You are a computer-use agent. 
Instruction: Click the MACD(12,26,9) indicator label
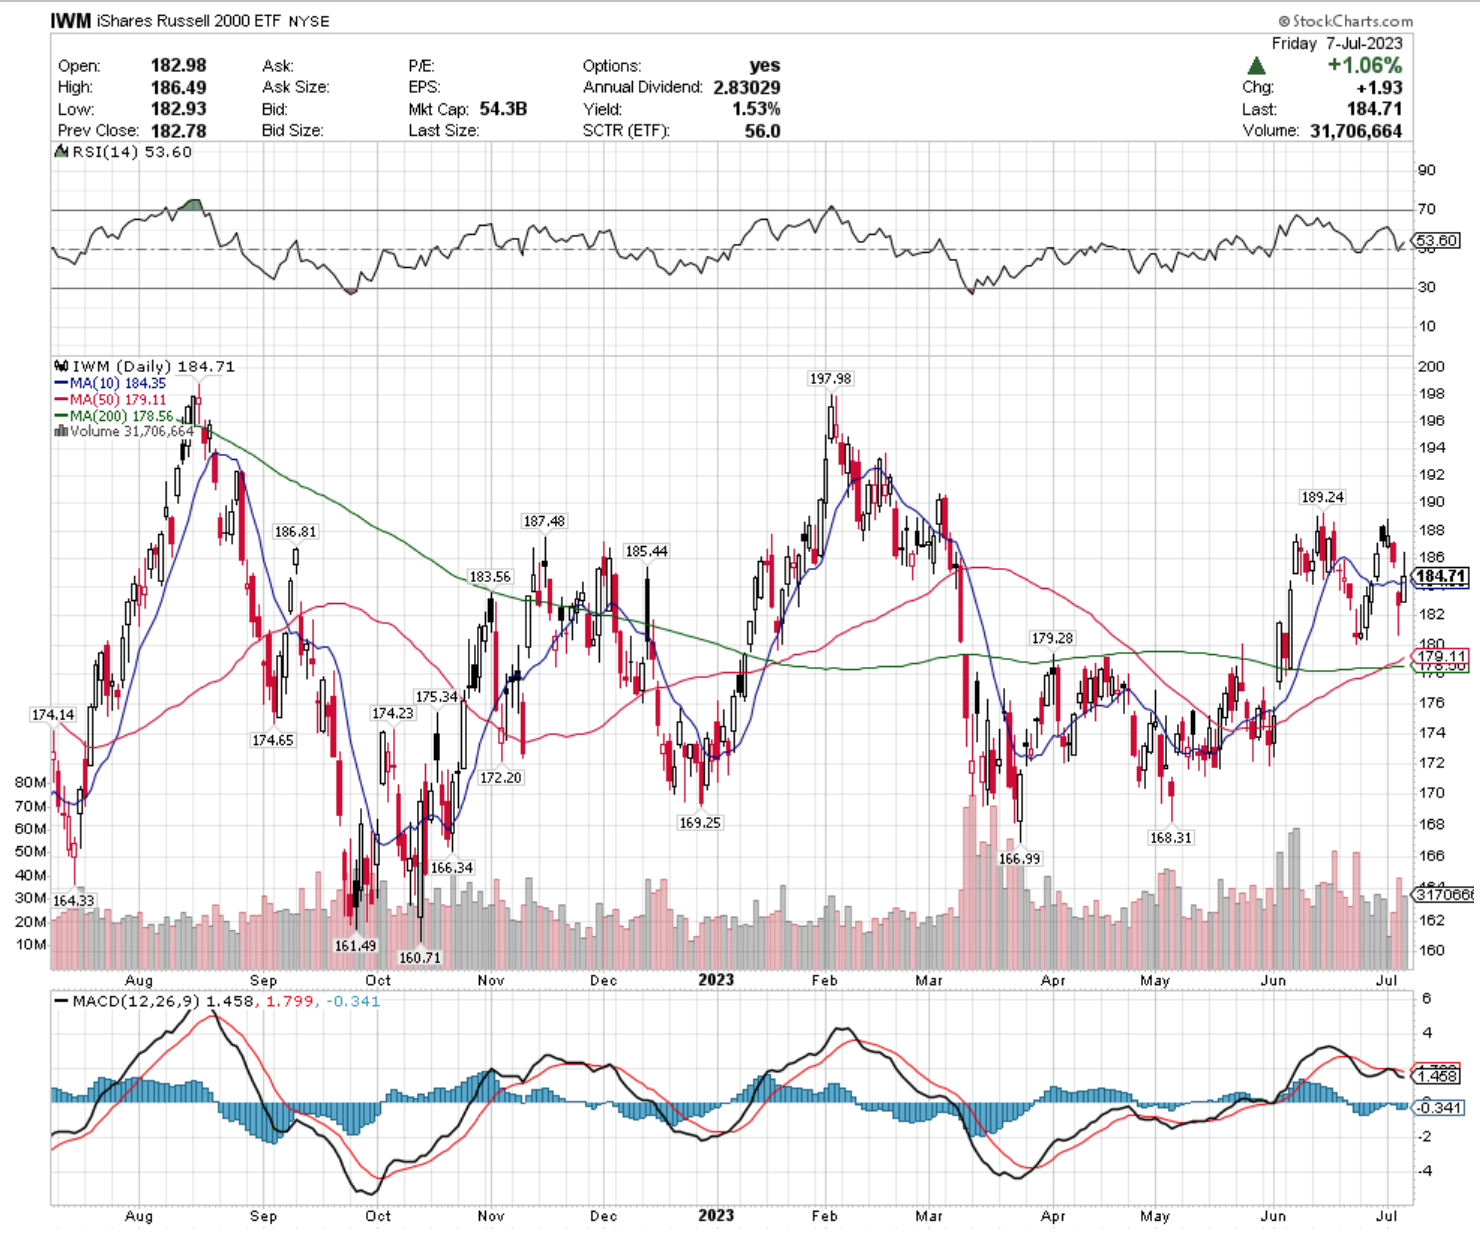tap(137, 1001)
